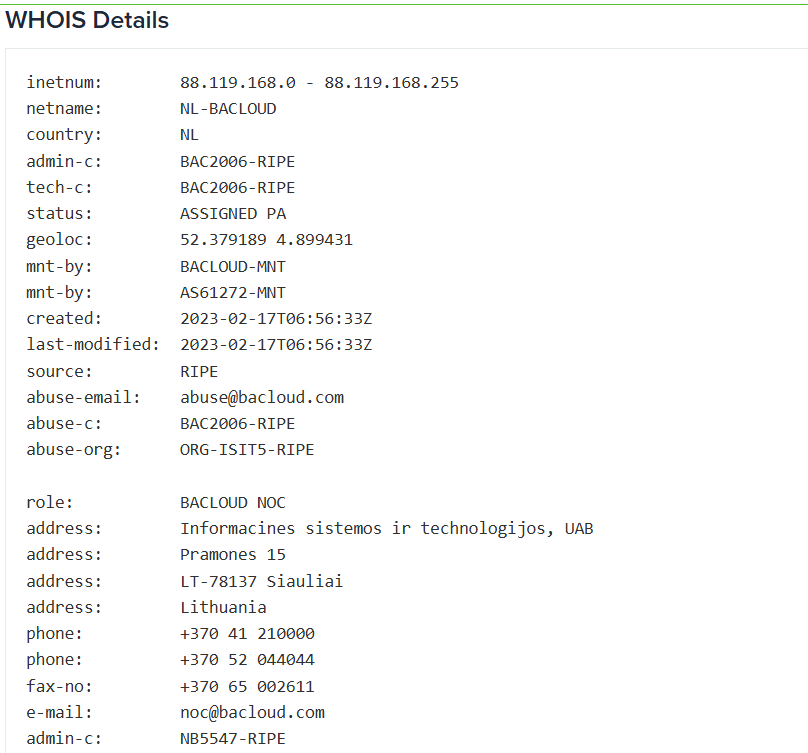Click the country value NL
Image resolution: width=808 pixels, height=753 pixels.
tap(189, 135)
